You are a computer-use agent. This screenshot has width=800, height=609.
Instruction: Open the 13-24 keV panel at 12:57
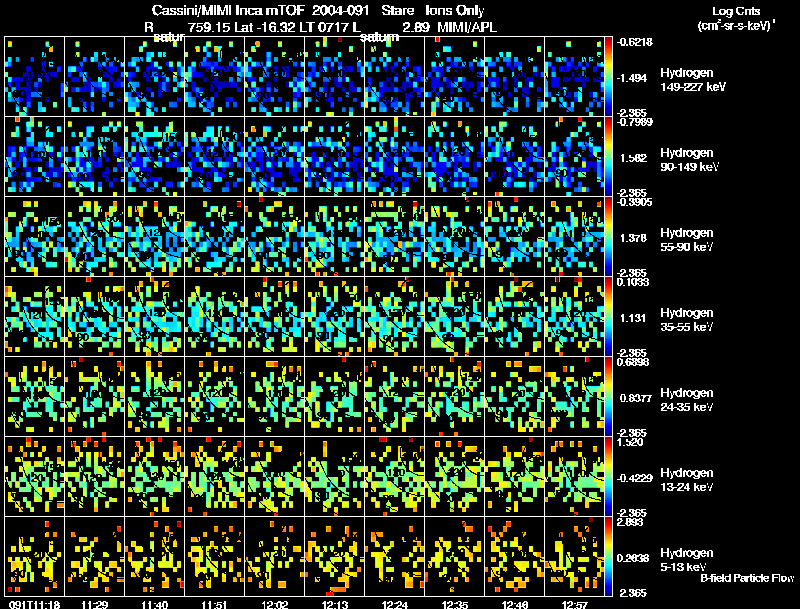coord(574,477)
